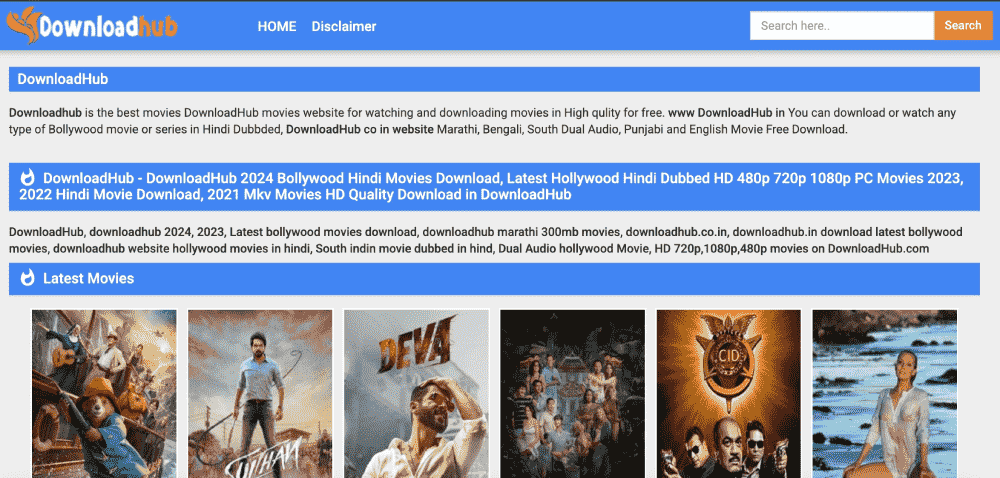This screenshot has height=478, width=1000.
Task: Click the bold 'www DownloadHub in' text
Action: click(726, 113)
